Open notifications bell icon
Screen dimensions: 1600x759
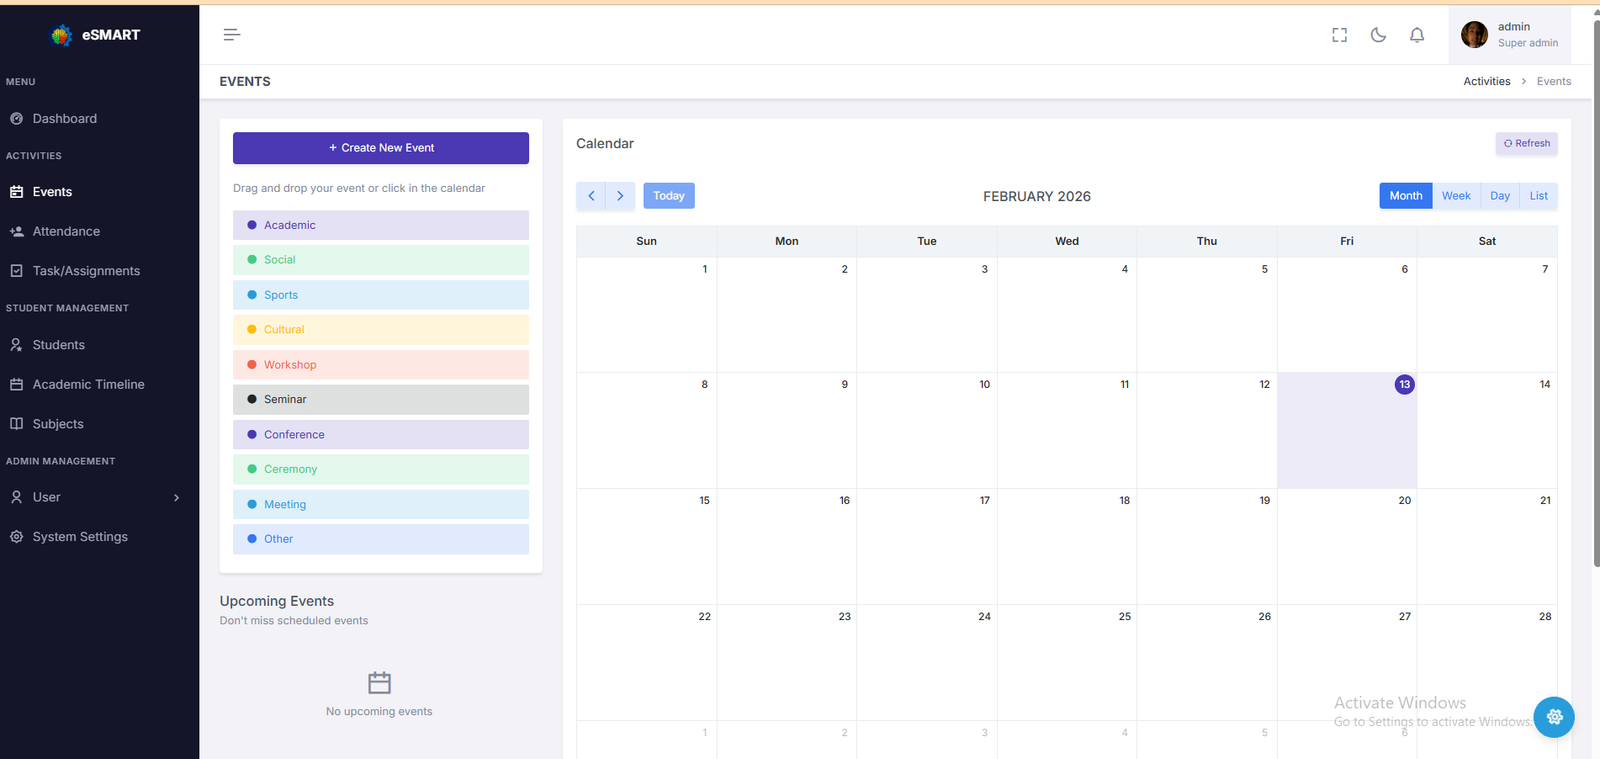(1417, 35)
